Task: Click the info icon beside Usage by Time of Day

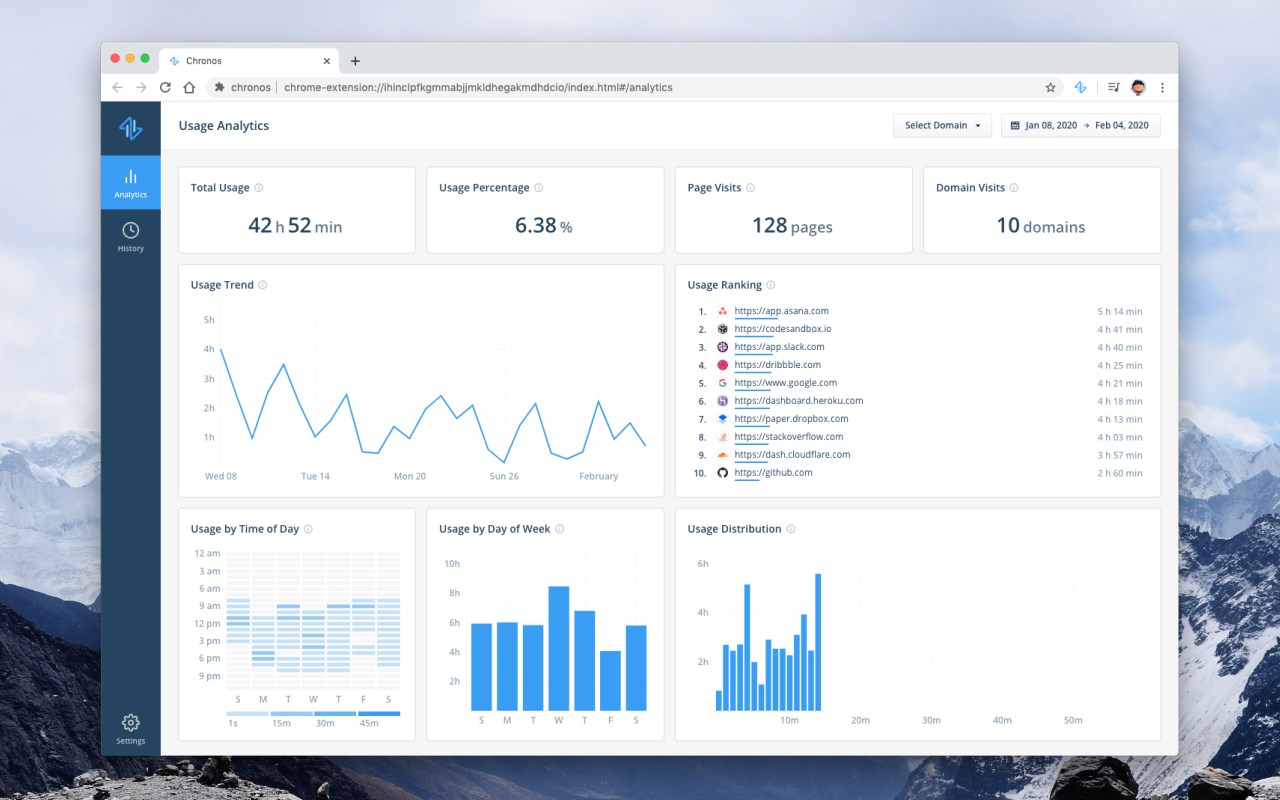Action: (x=308, y=529)
